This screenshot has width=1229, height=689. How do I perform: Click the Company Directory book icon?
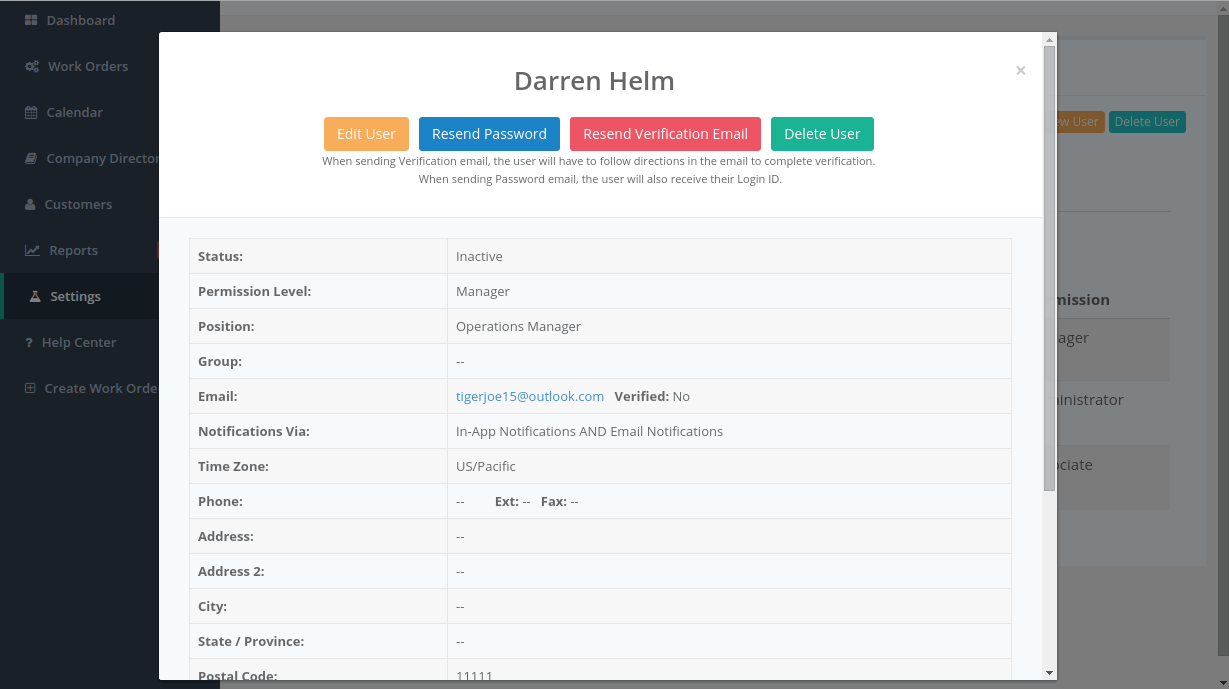(31, 158)
